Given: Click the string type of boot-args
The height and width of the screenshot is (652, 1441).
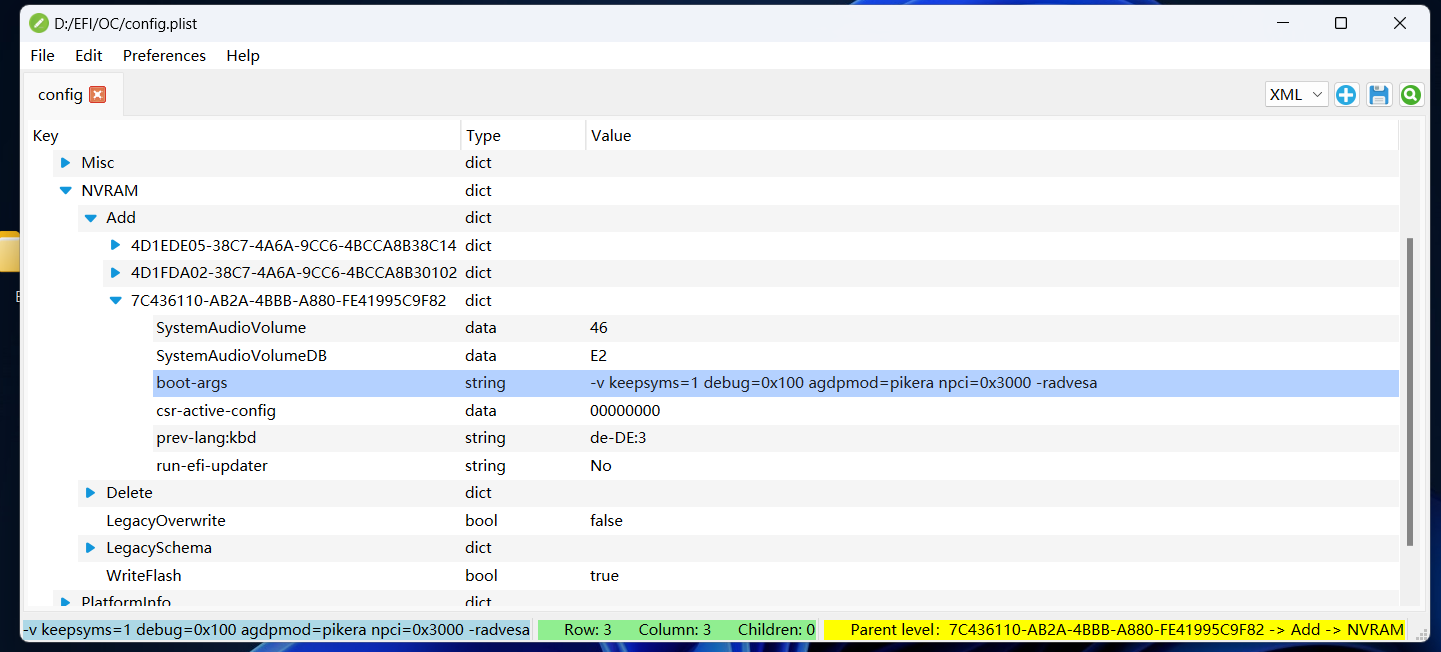Looking at the screenshot, I should [485, 383].
